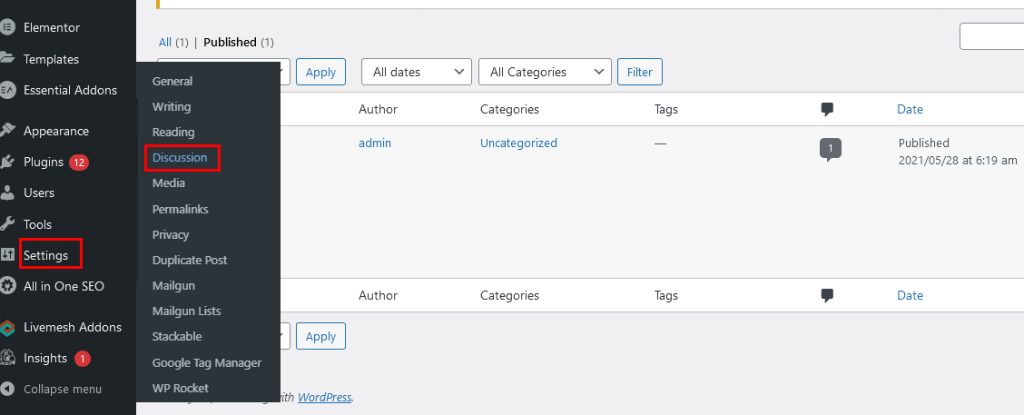Click the Elementor icon in sidebar

pyautogui.click(x=7, y=27)
